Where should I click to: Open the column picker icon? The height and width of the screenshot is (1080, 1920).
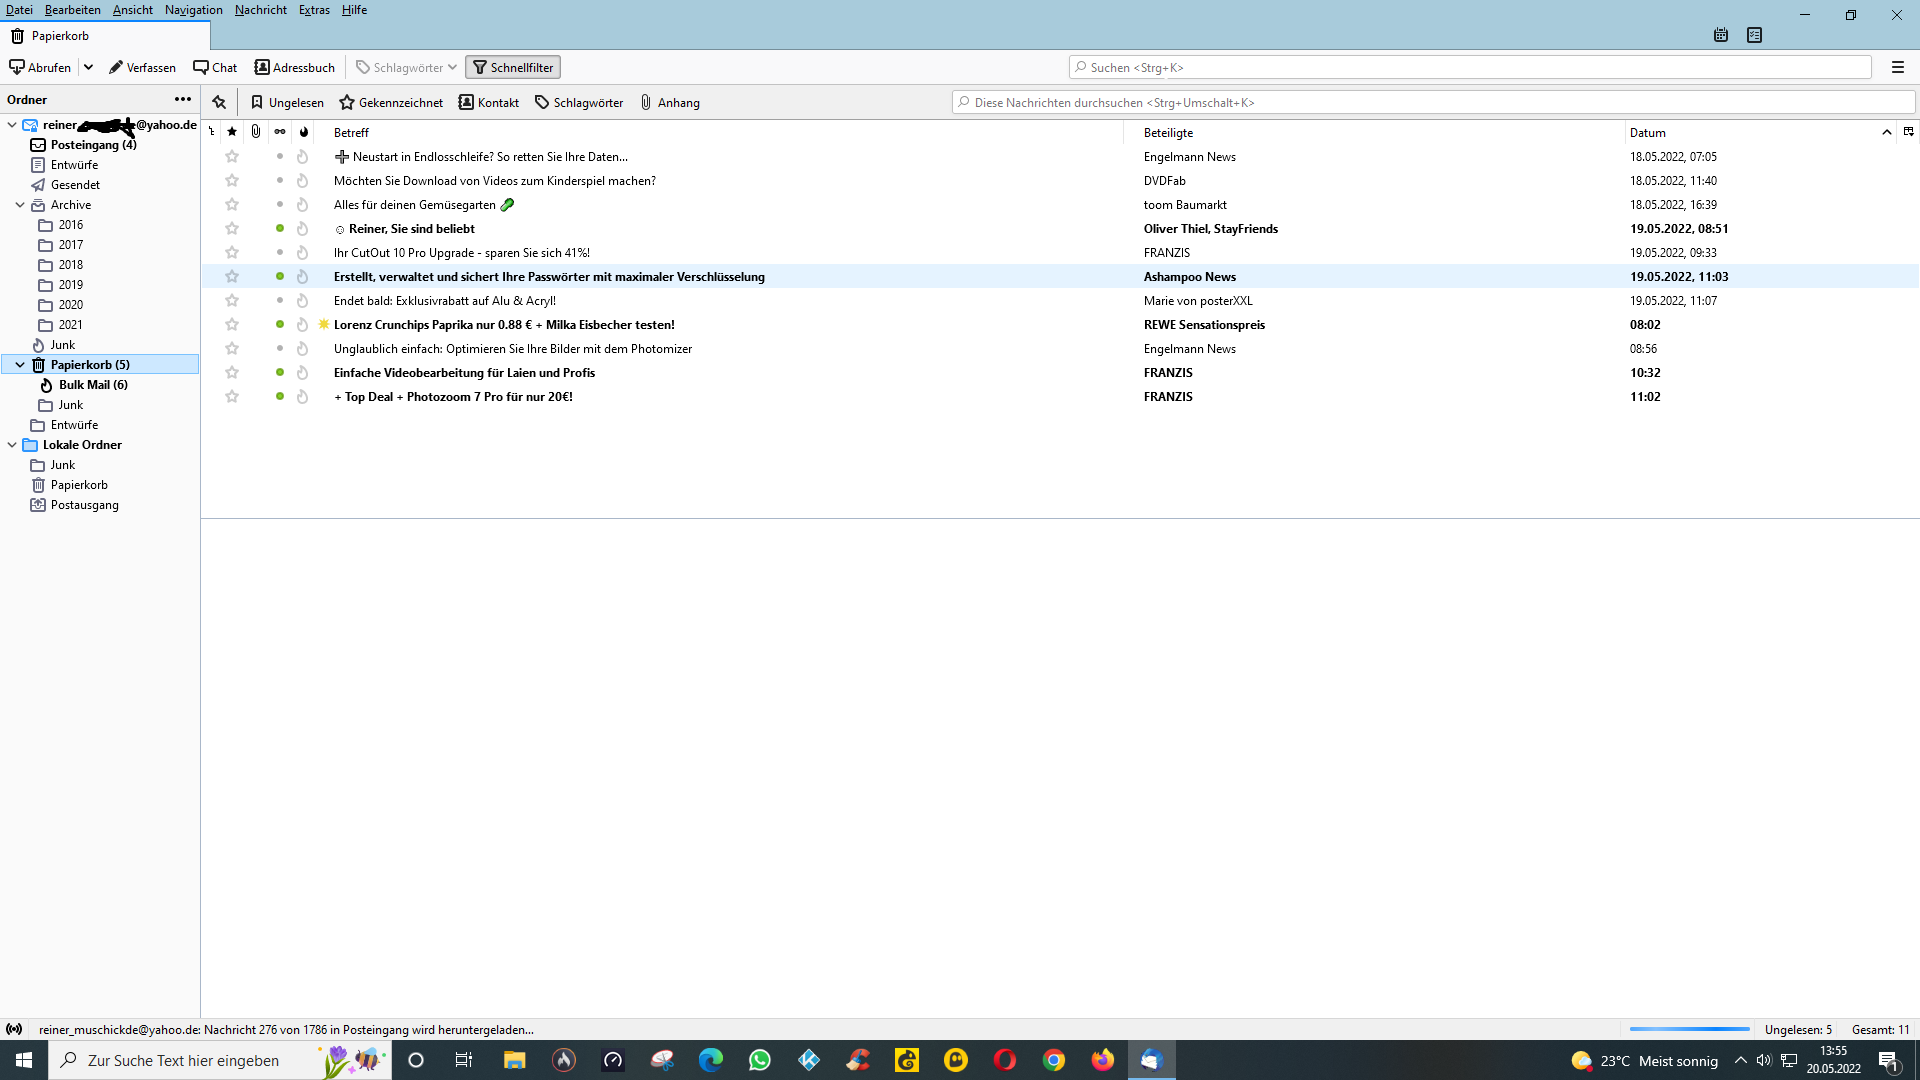pos(1909,132)
